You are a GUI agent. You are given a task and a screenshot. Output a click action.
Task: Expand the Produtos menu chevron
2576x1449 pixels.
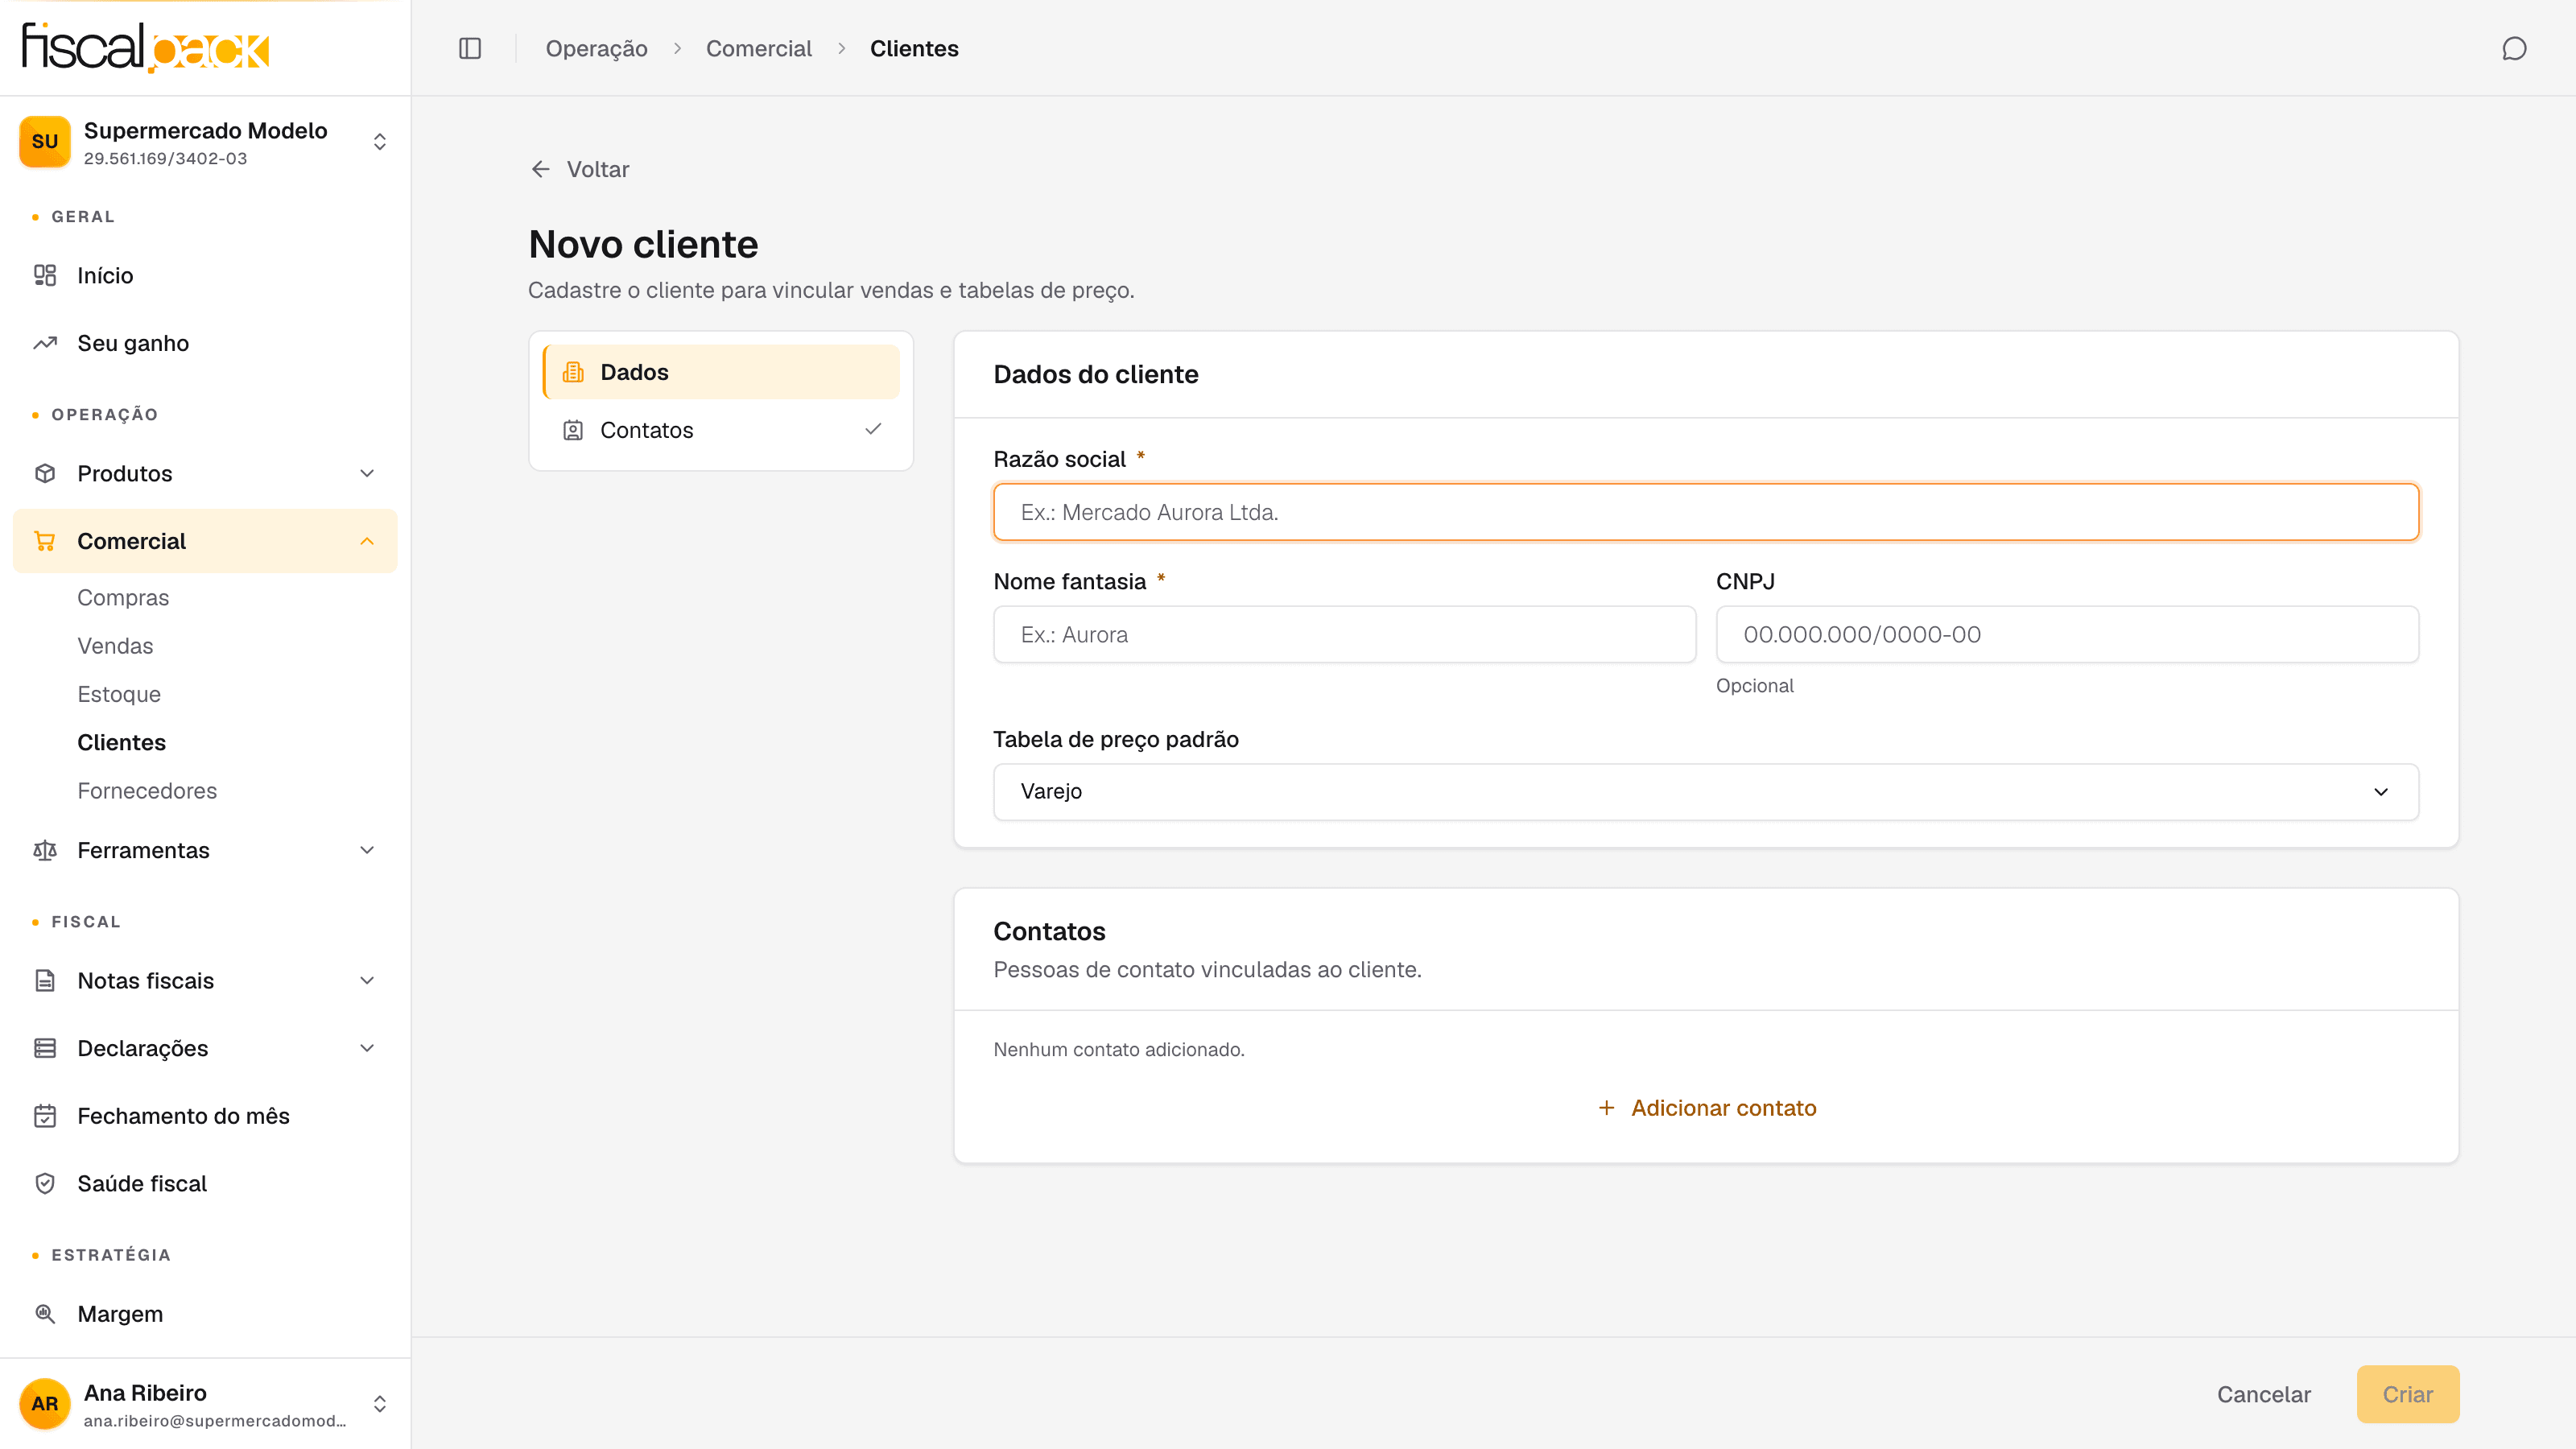[x=367, y=473]
